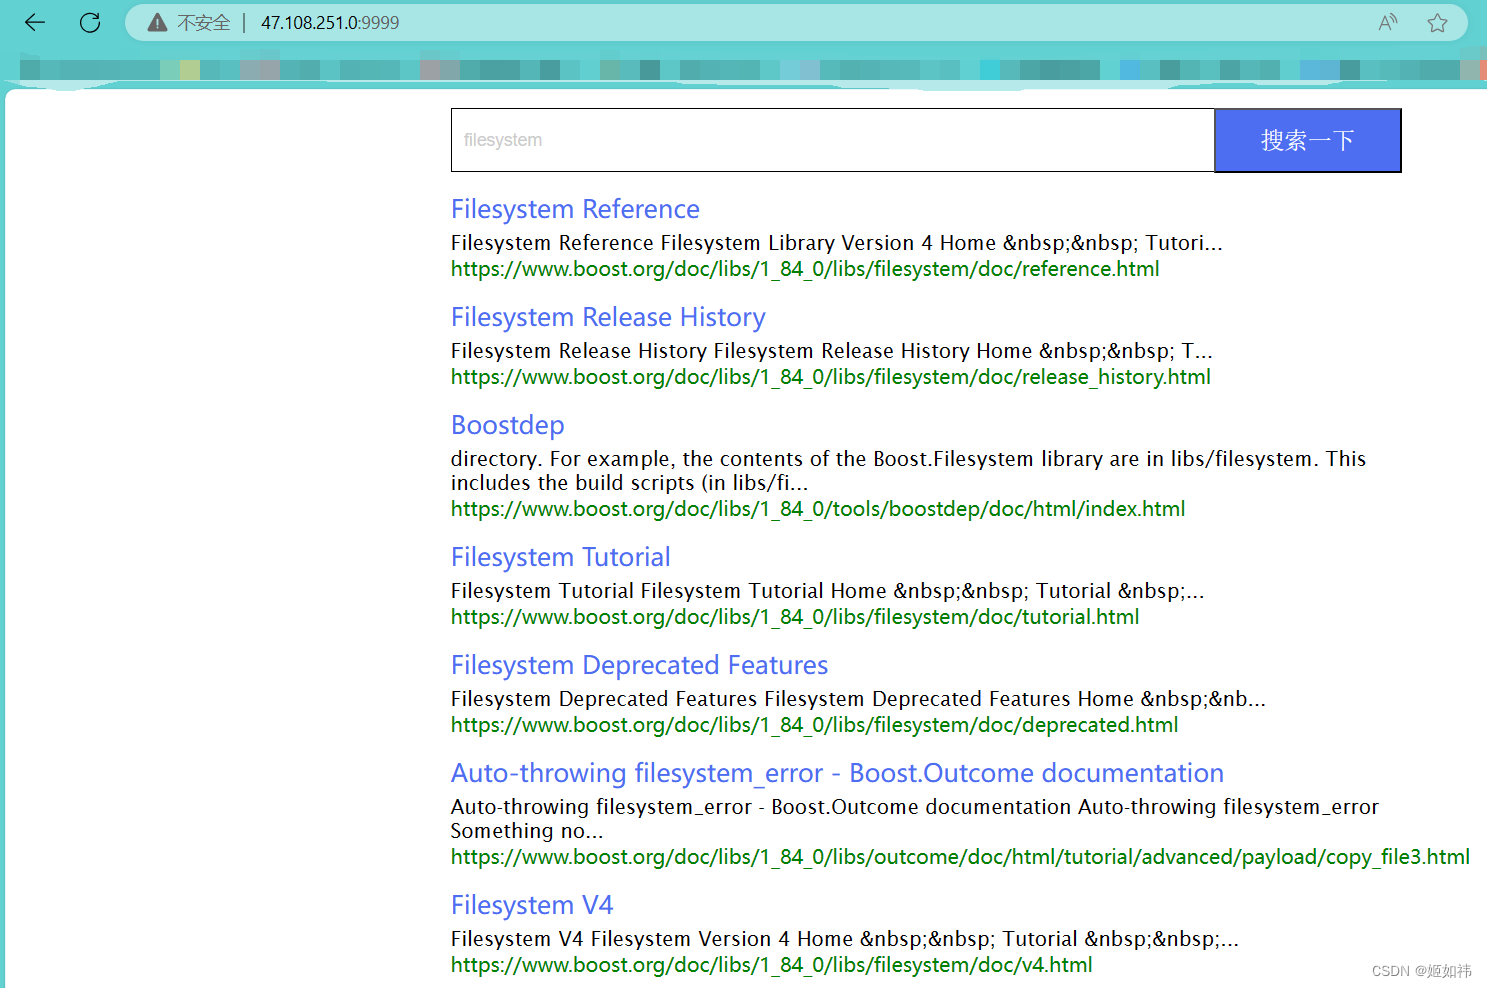
Task: Open the Filesystem Tutorial result title
Action: 560,557
